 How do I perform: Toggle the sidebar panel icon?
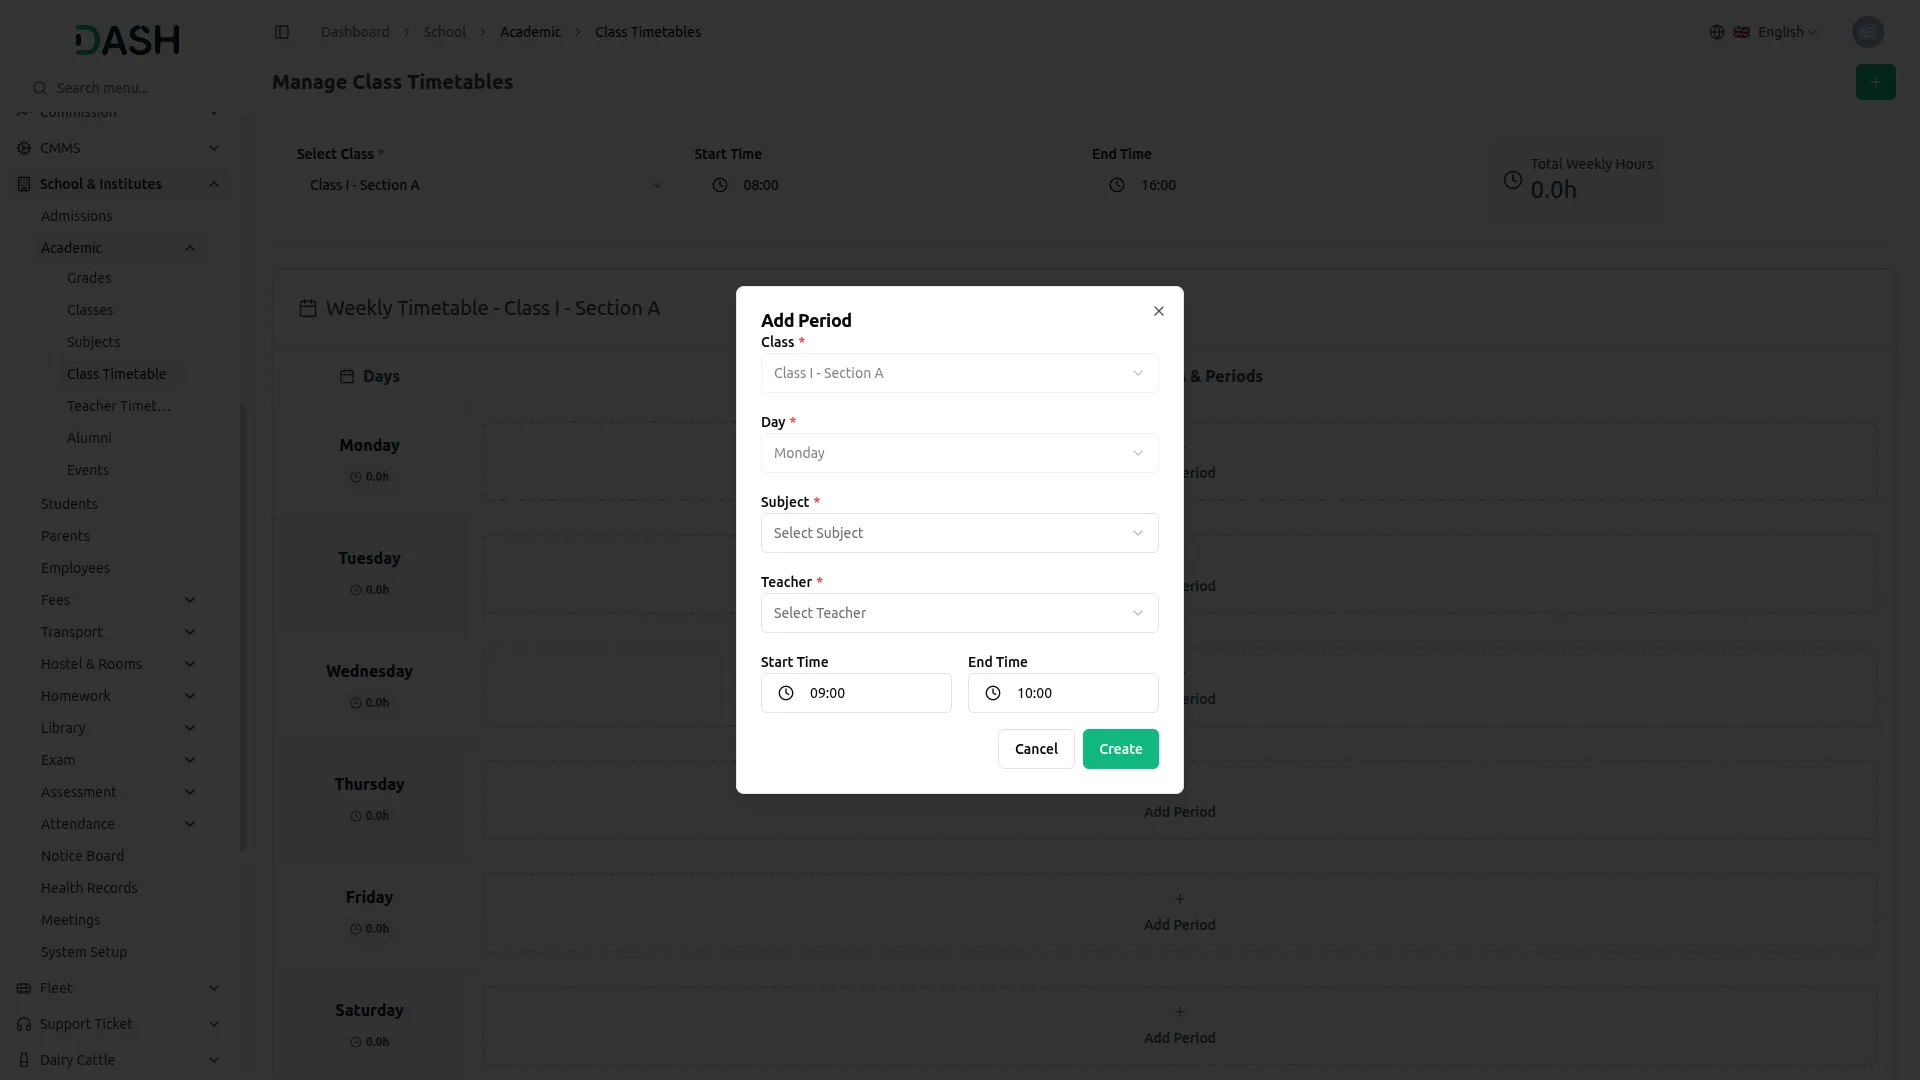(x=282, y=32)
